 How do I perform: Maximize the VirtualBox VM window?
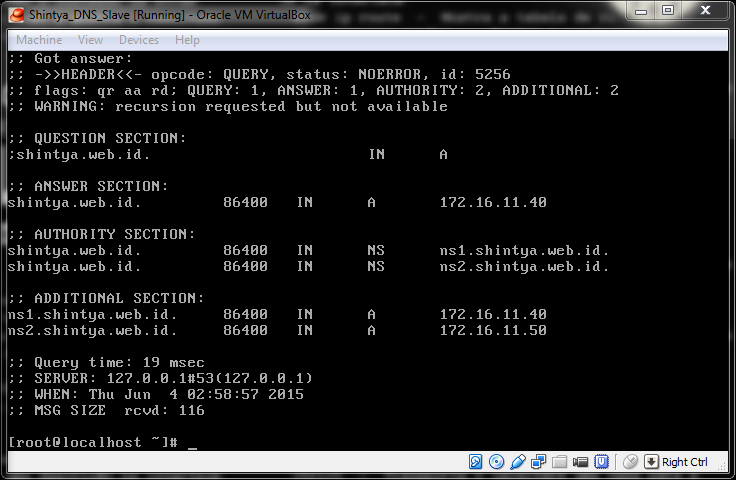click(667, 10)
